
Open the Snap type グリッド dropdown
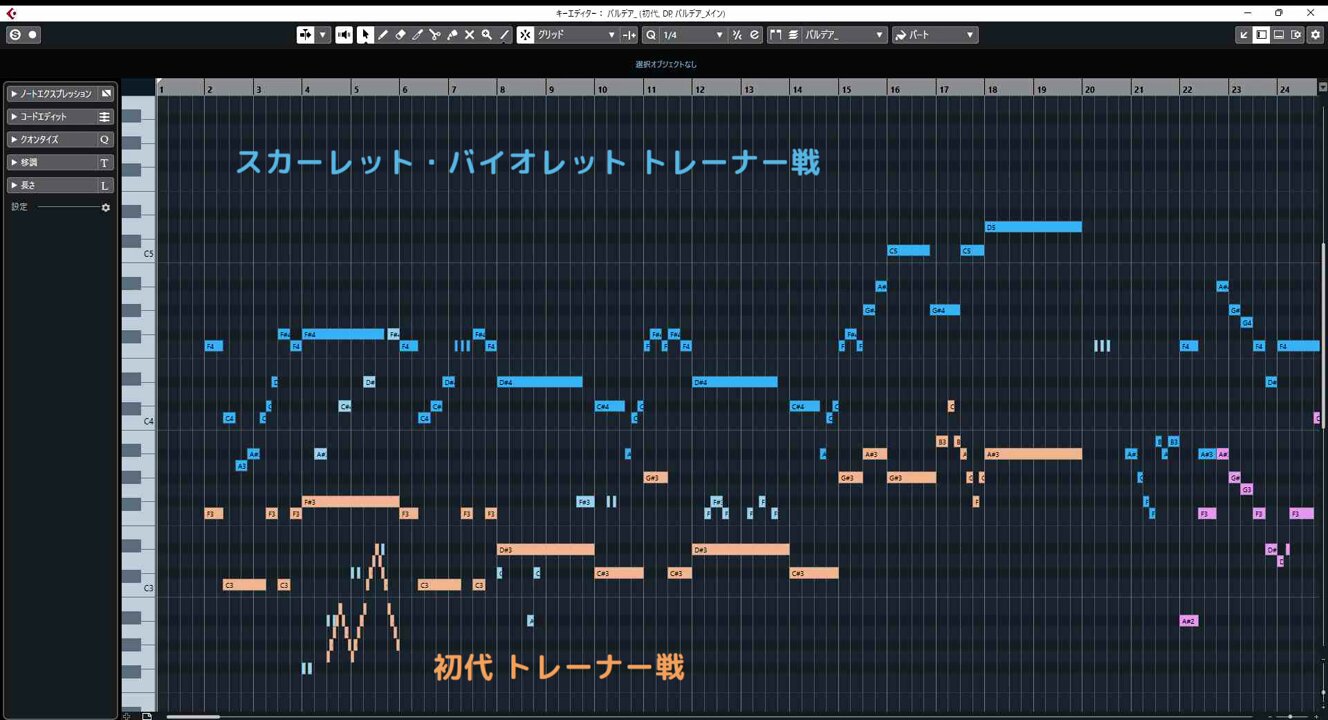pyautogui.click(x=578, y=35)
